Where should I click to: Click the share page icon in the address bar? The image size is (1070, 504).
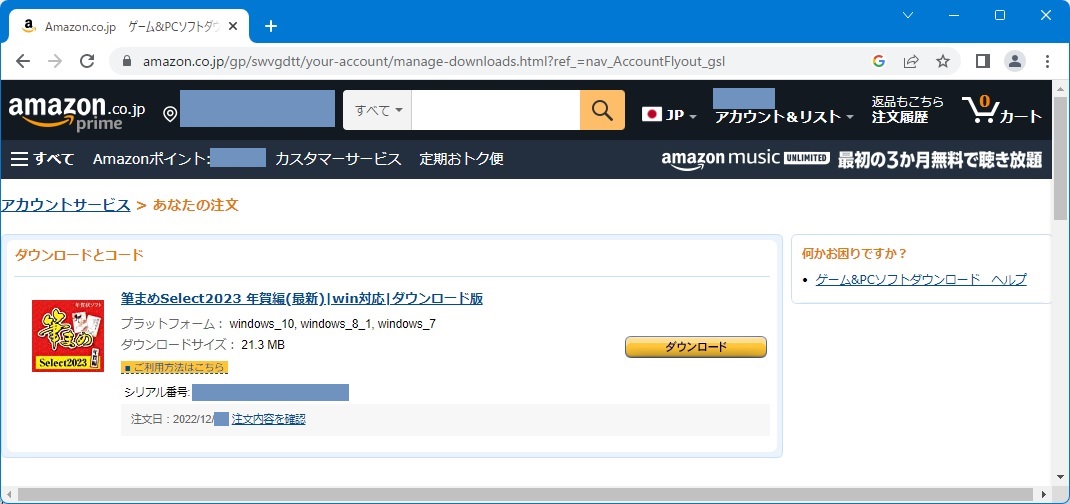pyautogui.click(x=910, y=61)
